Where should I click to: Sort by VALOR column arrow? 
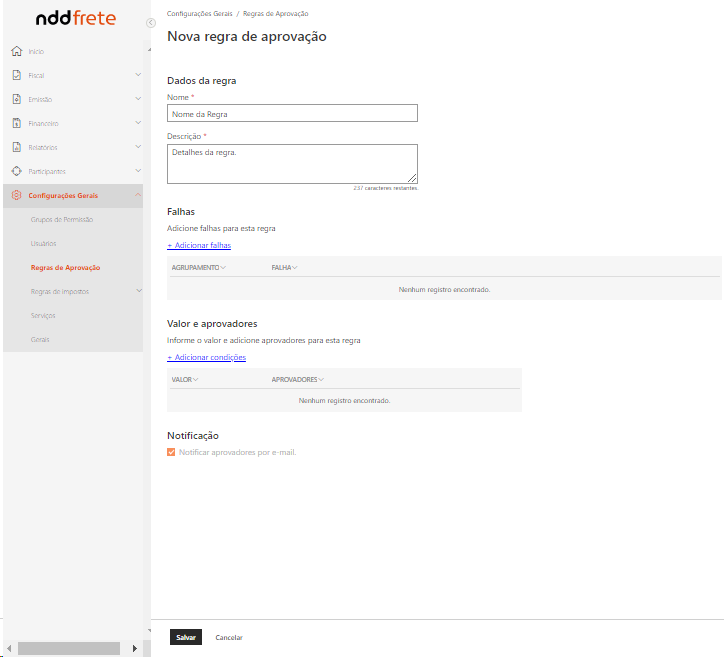[196, 380]
